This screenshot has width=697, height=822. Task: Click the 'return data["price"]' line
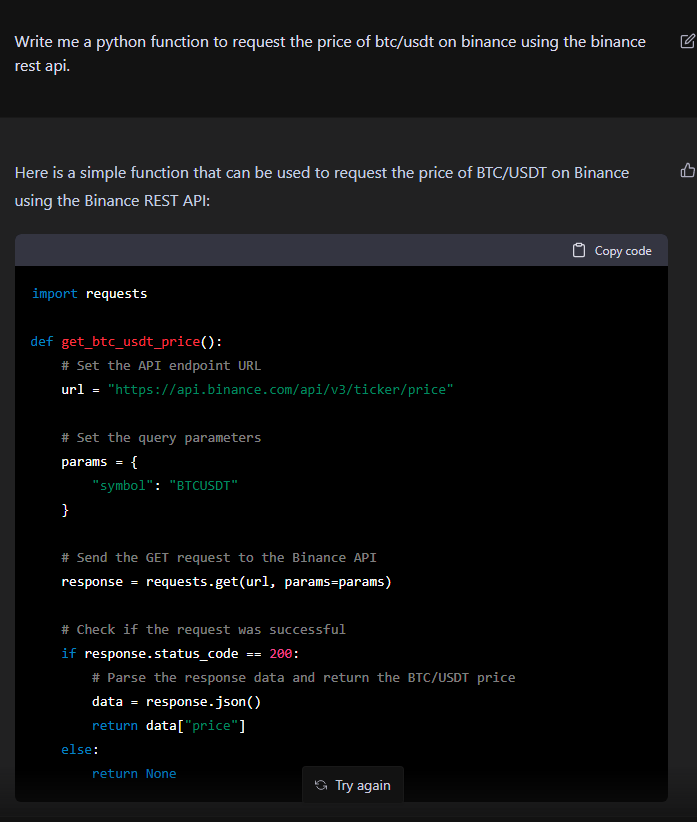(169, 726)
